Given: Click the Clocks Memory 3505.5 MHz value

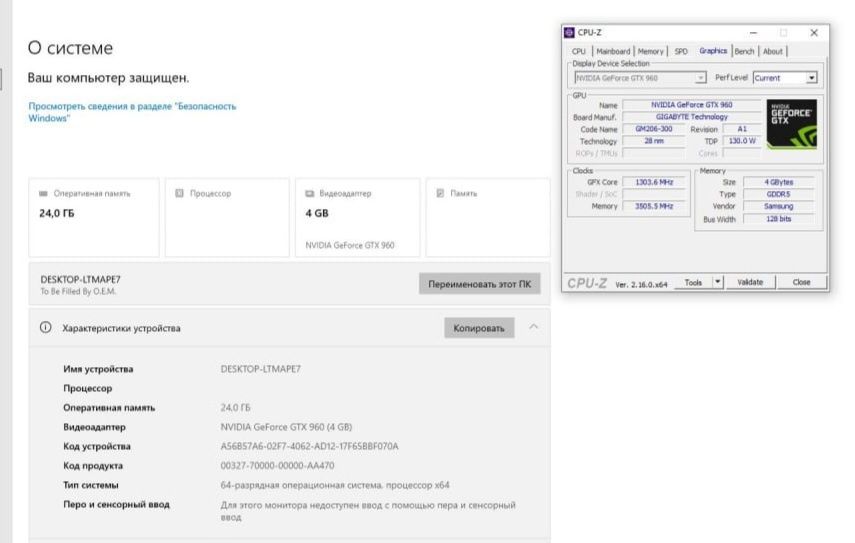Looking at the screenshot, I should (x=654, y=206).
